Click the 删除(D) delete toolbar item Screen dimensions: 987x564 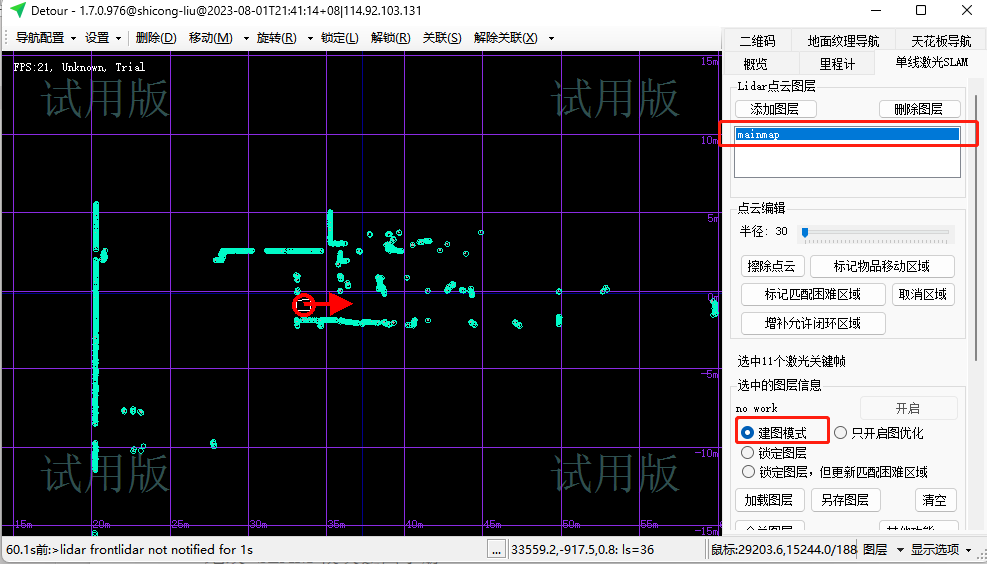click(x=155, y=38)
